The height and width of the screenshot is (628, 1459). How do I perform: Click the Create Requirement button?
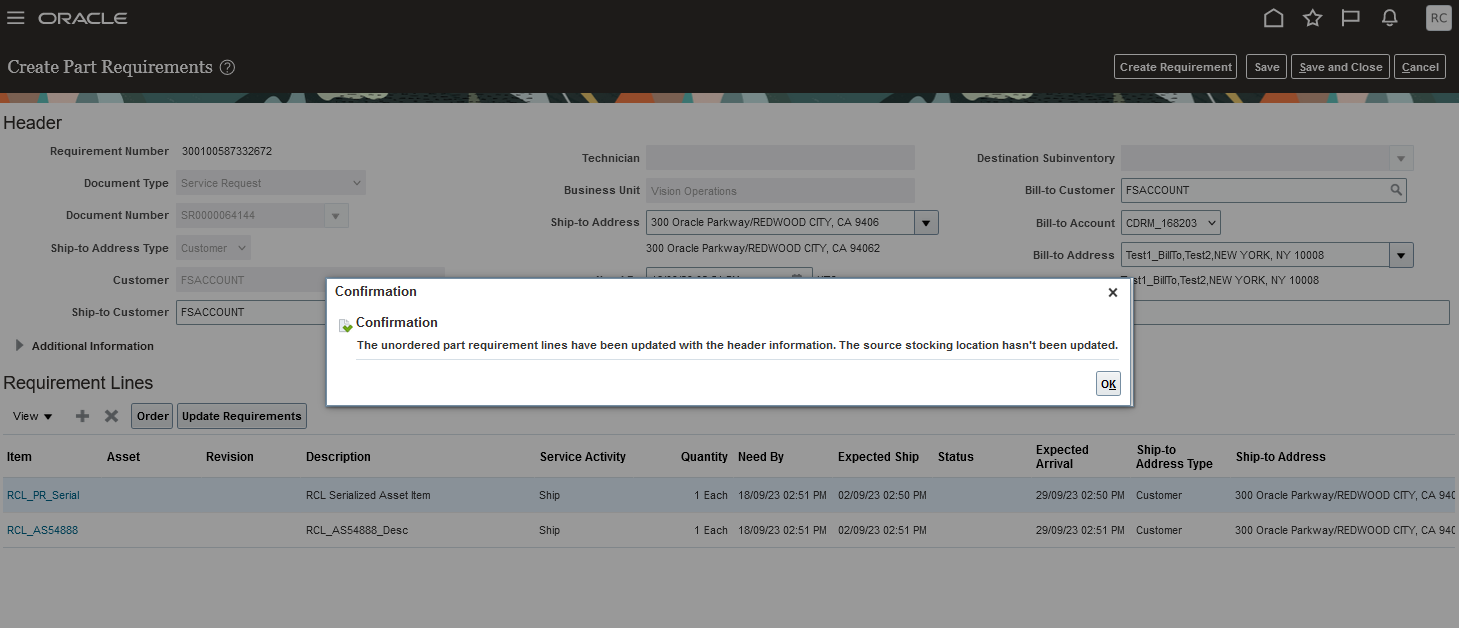(x=1175, y=67)
